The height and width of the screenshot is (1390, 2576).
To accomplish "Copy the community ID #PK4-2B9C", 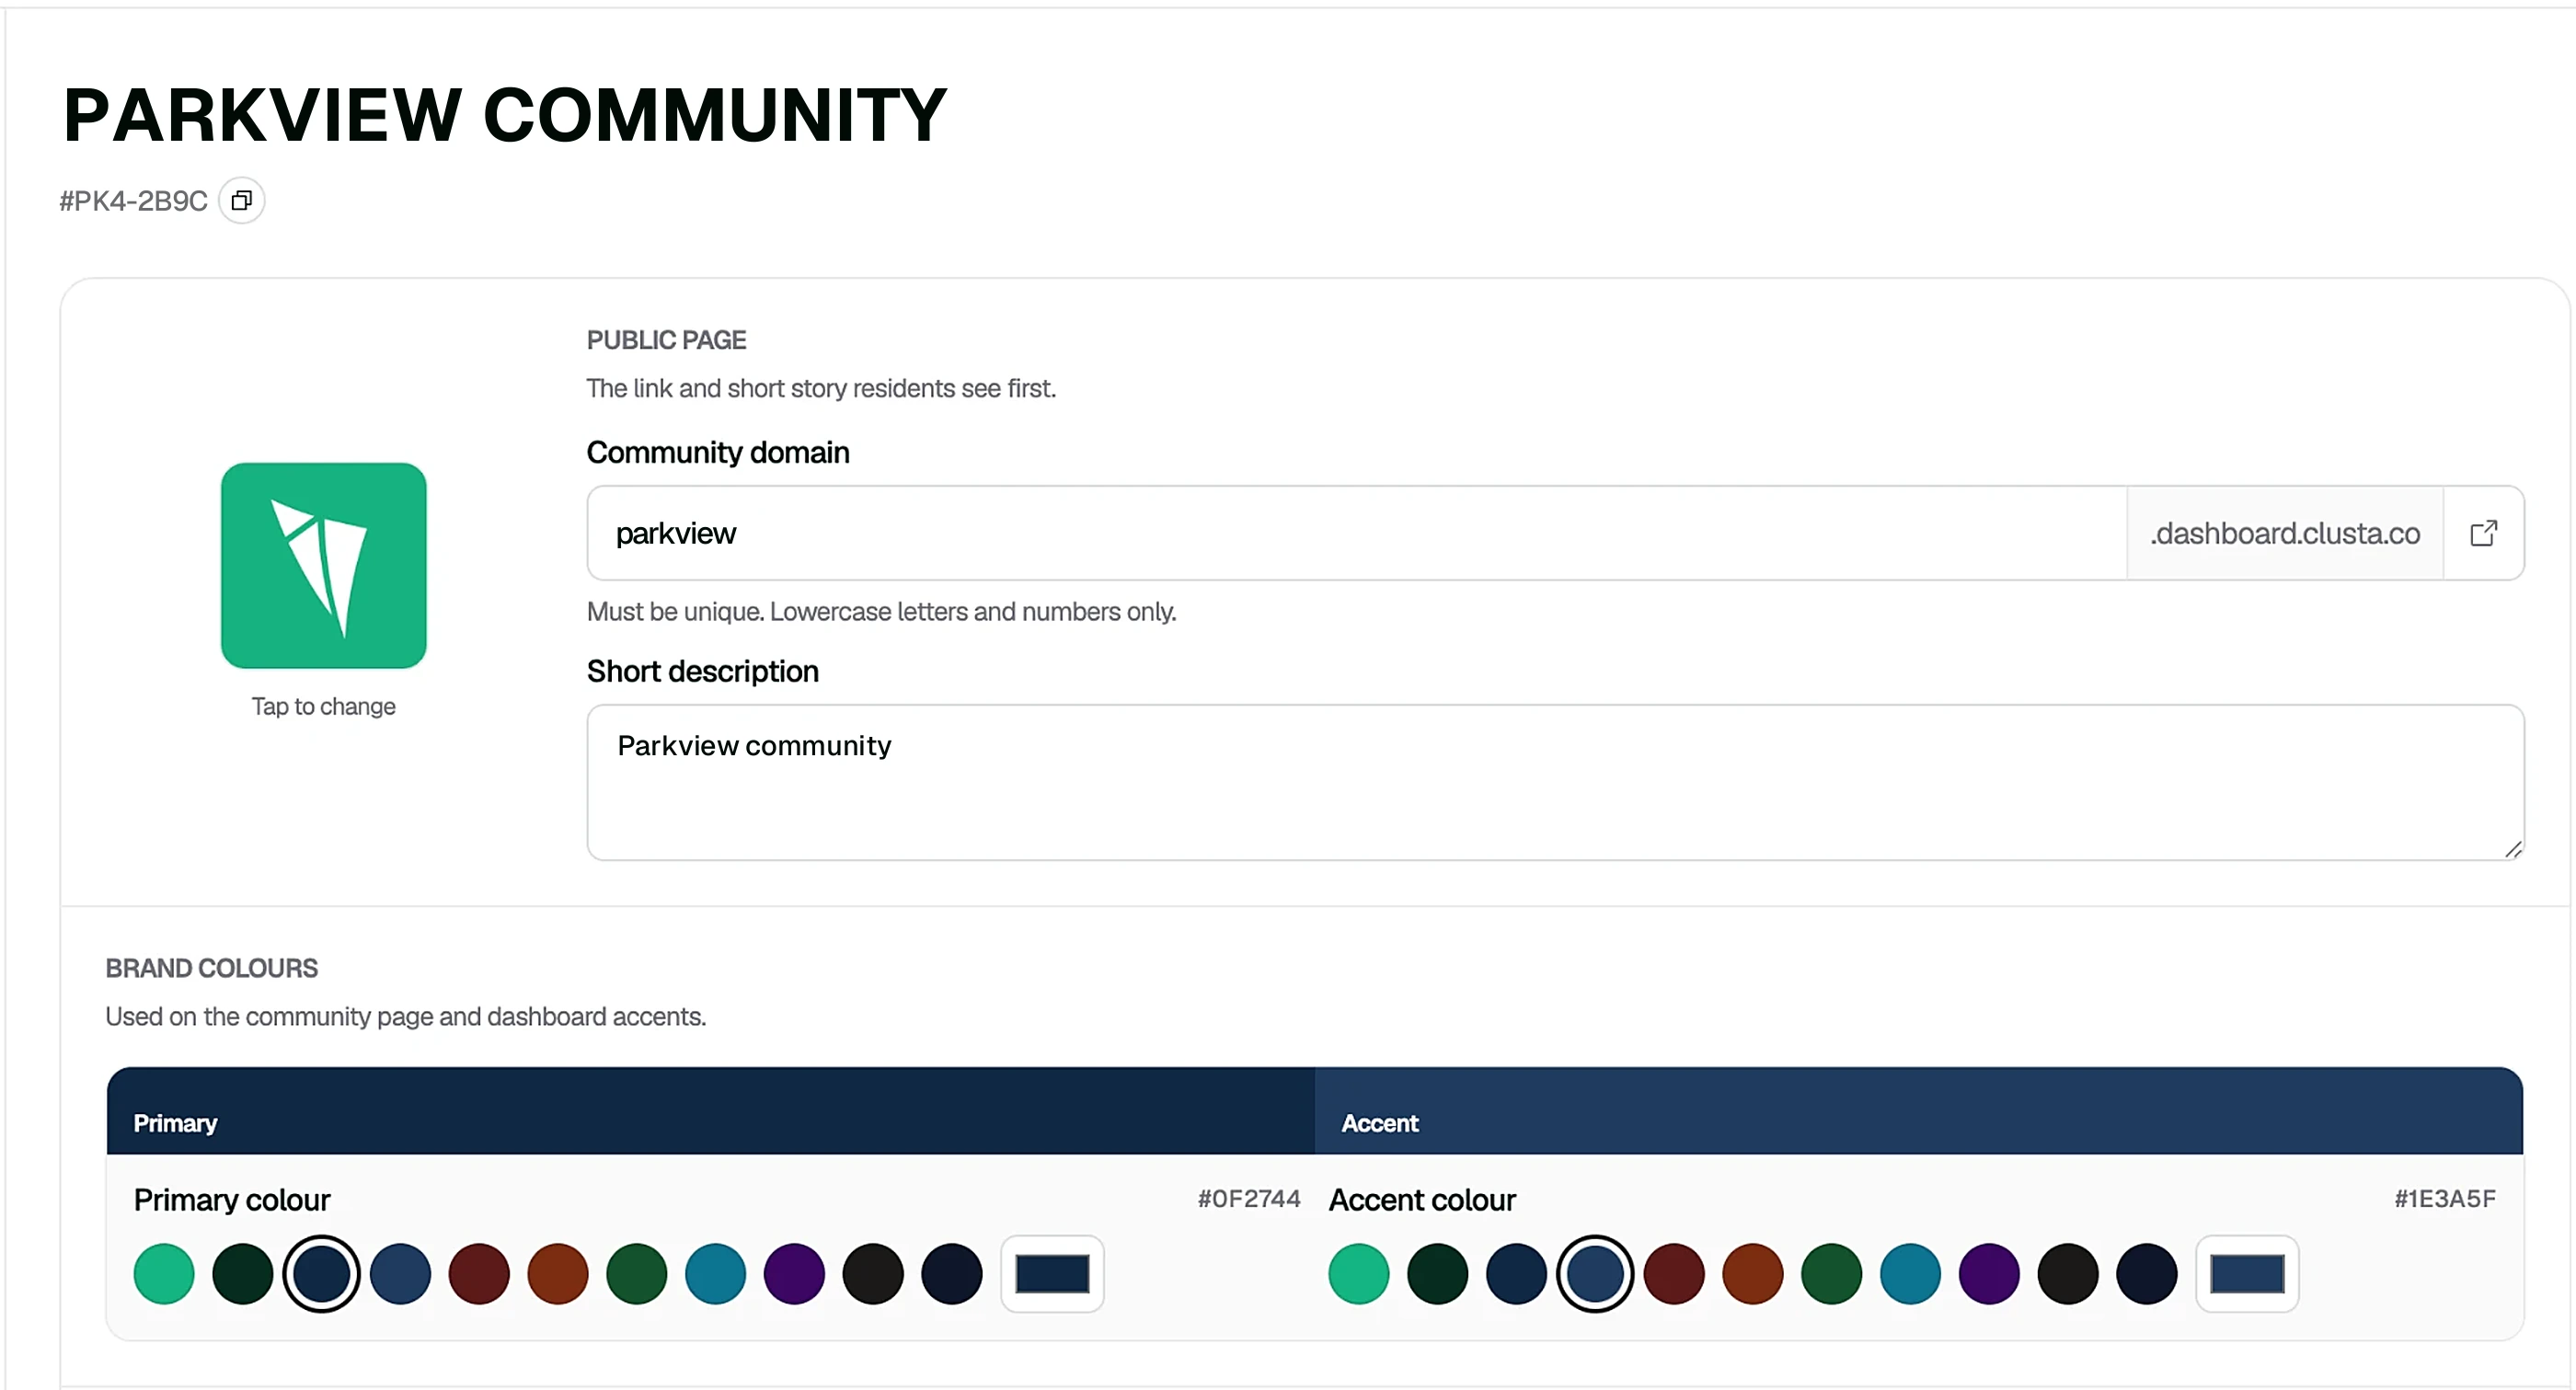I will [x=241, y=201].
